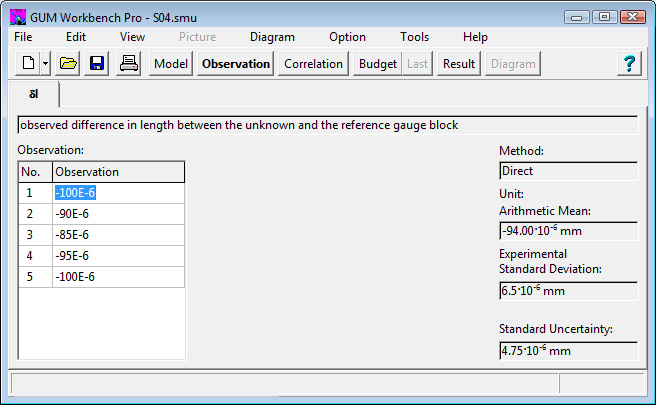Open the Result view

[x=459, y=64]
